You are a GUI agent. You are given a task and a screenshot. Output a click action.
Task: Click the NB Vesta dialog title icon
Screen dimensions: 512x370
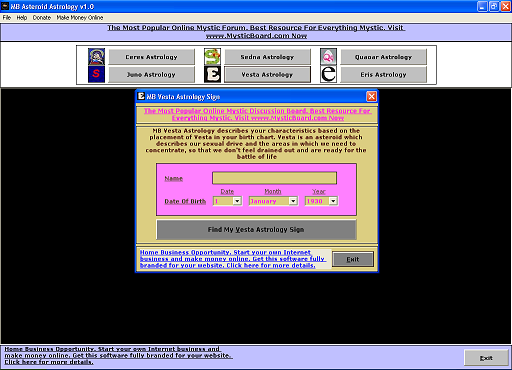(141, 96)
